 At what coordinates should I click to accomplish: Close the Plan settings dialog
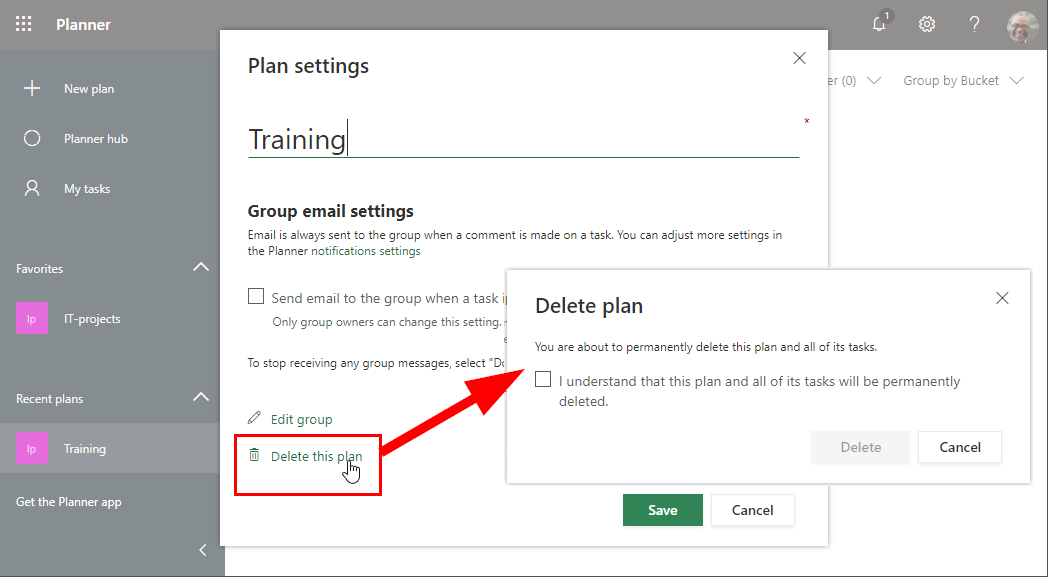click(x=799, y=58)
